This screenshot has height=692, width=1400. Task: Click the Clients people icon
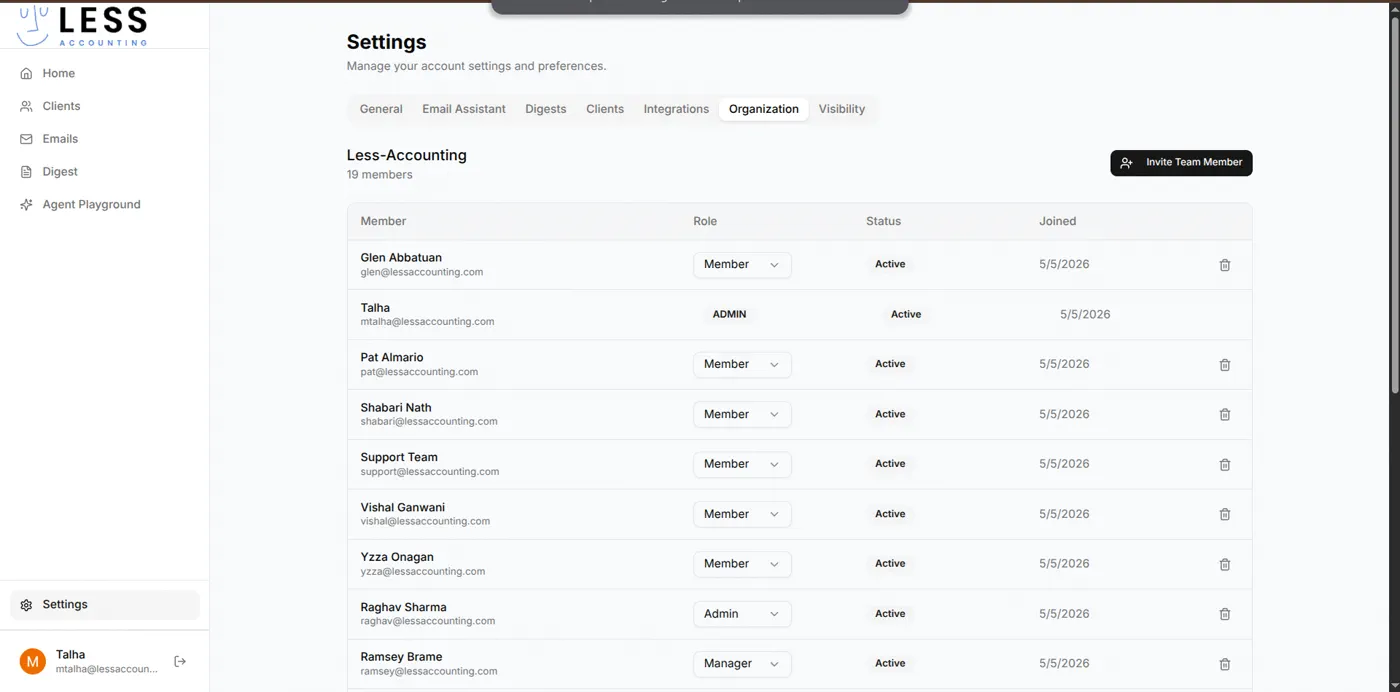click(26, 106)
